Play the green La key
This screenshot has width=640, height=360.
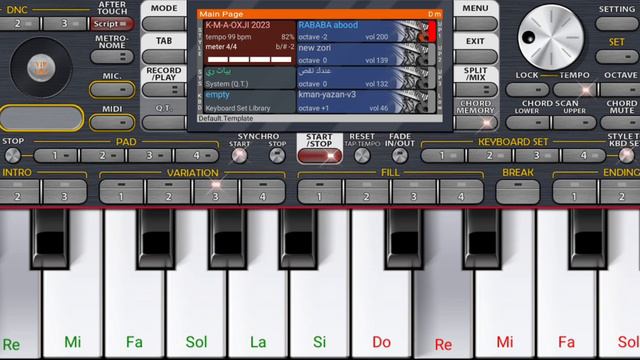(x=258, y=310)
